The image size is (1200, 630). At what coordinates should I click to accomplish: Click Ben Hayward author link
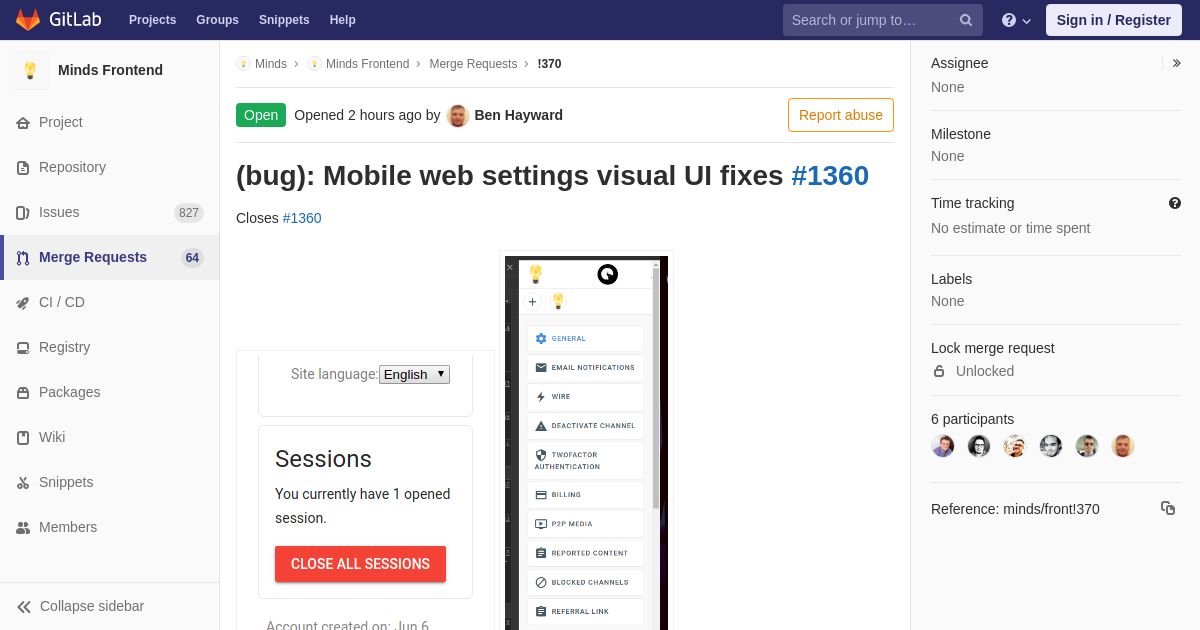518,115
